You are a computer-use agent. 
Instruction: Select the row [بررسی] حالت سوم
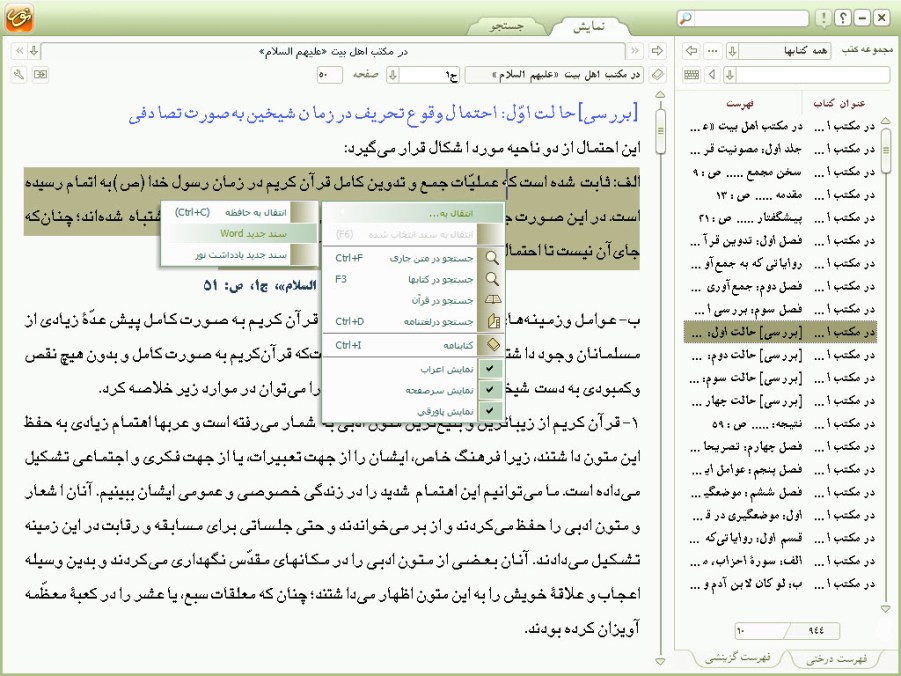(x=780, y=378)
